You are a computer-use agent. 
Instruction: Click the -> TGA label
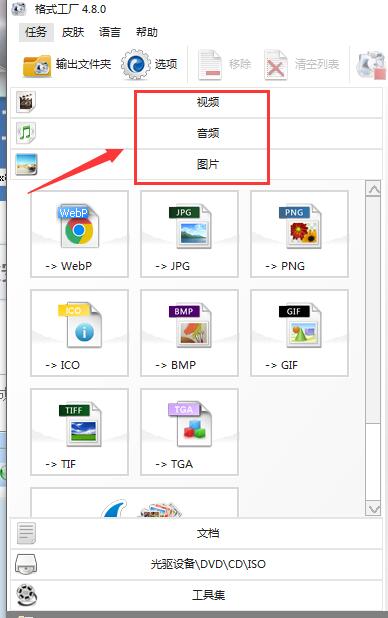[x=174, y=464]
